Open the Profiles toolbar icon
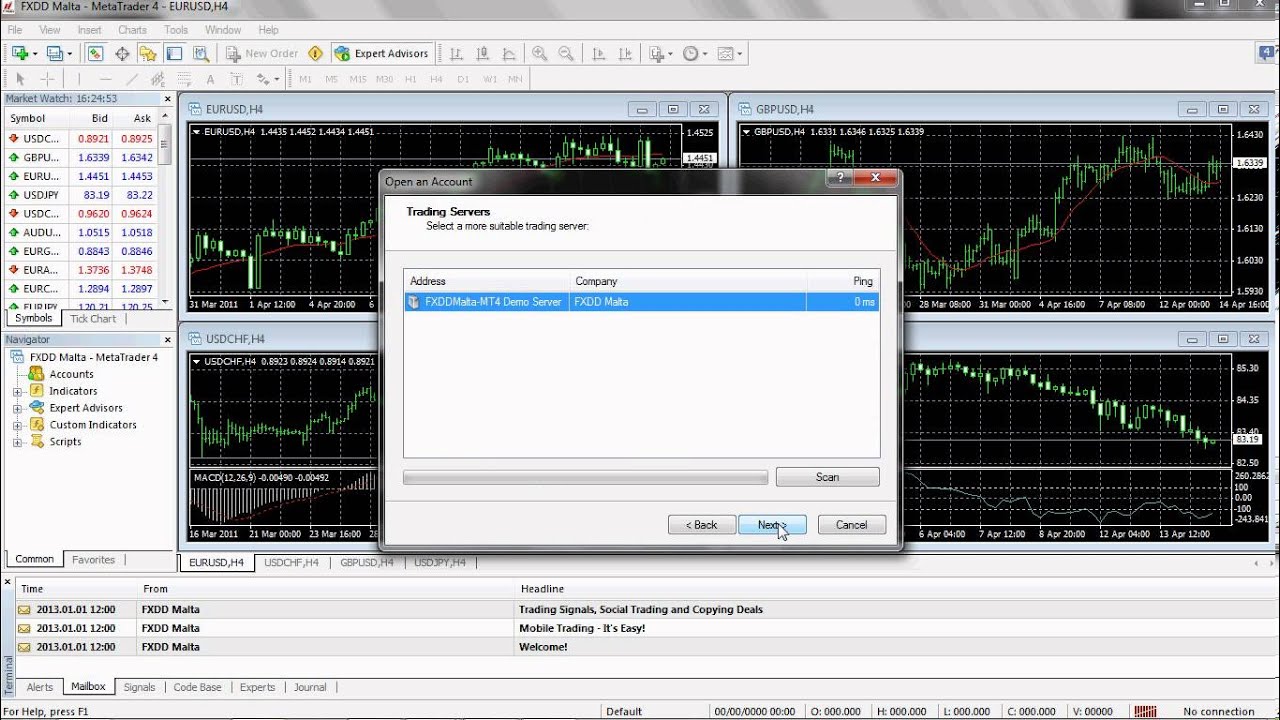The image size is (1280, 720). pos(54,53)
